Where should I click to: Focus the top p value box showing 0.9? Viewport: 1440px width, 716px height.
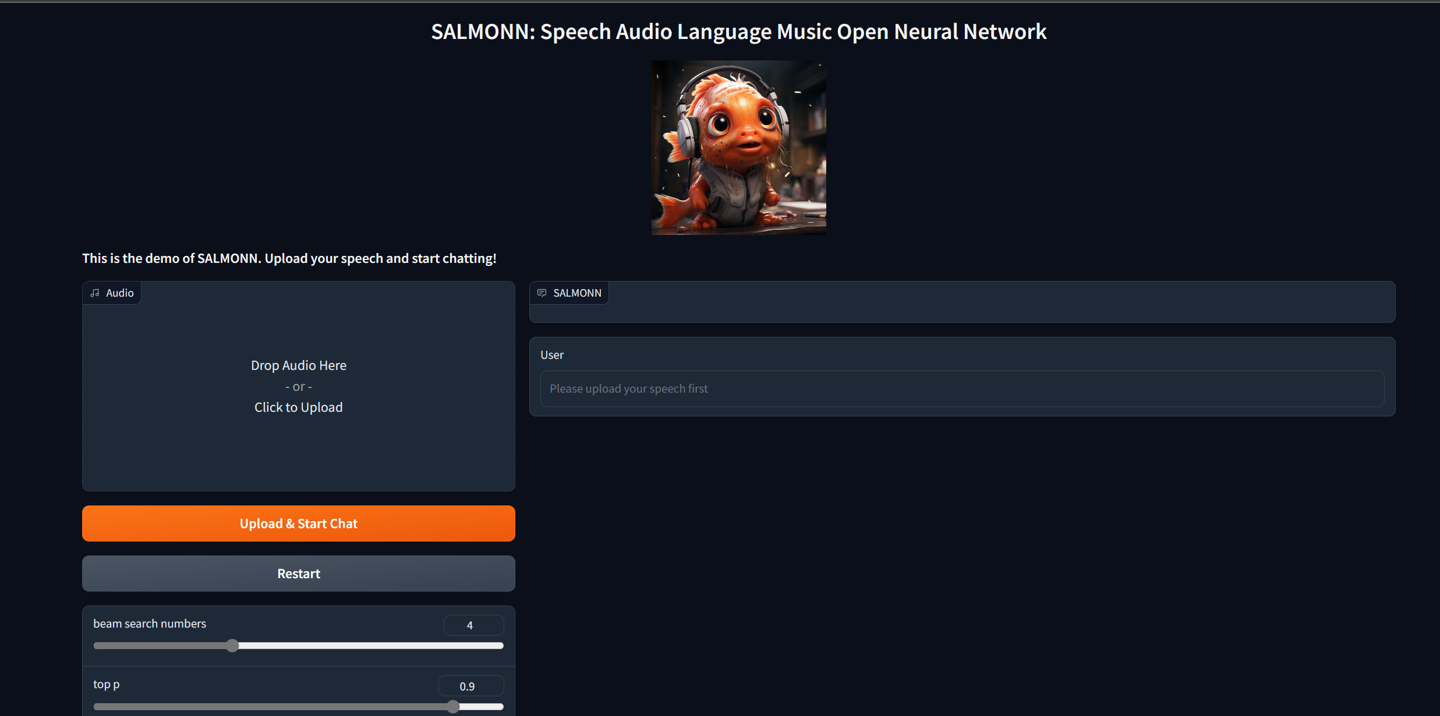click(x=471, y=686)
